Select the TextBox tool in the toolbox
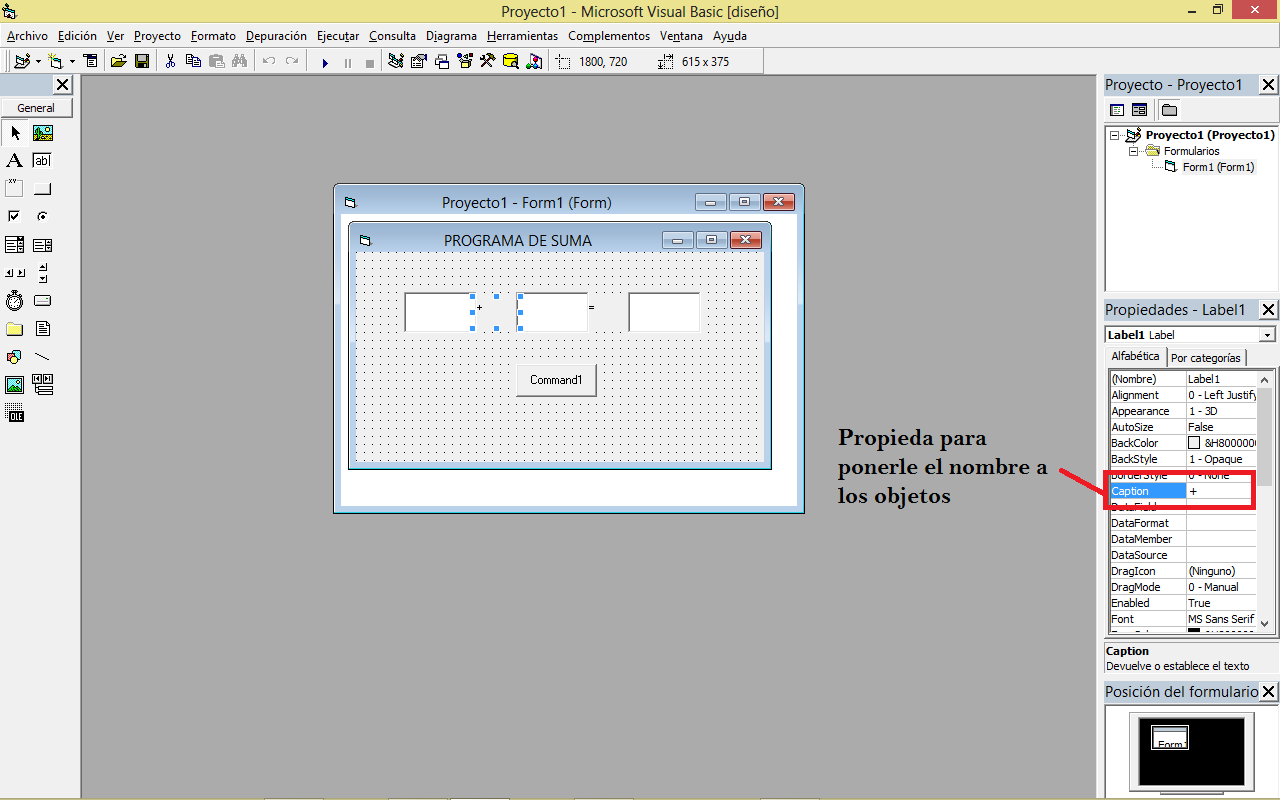This screenshot has width=1280, height=800. tap(42, 160)
